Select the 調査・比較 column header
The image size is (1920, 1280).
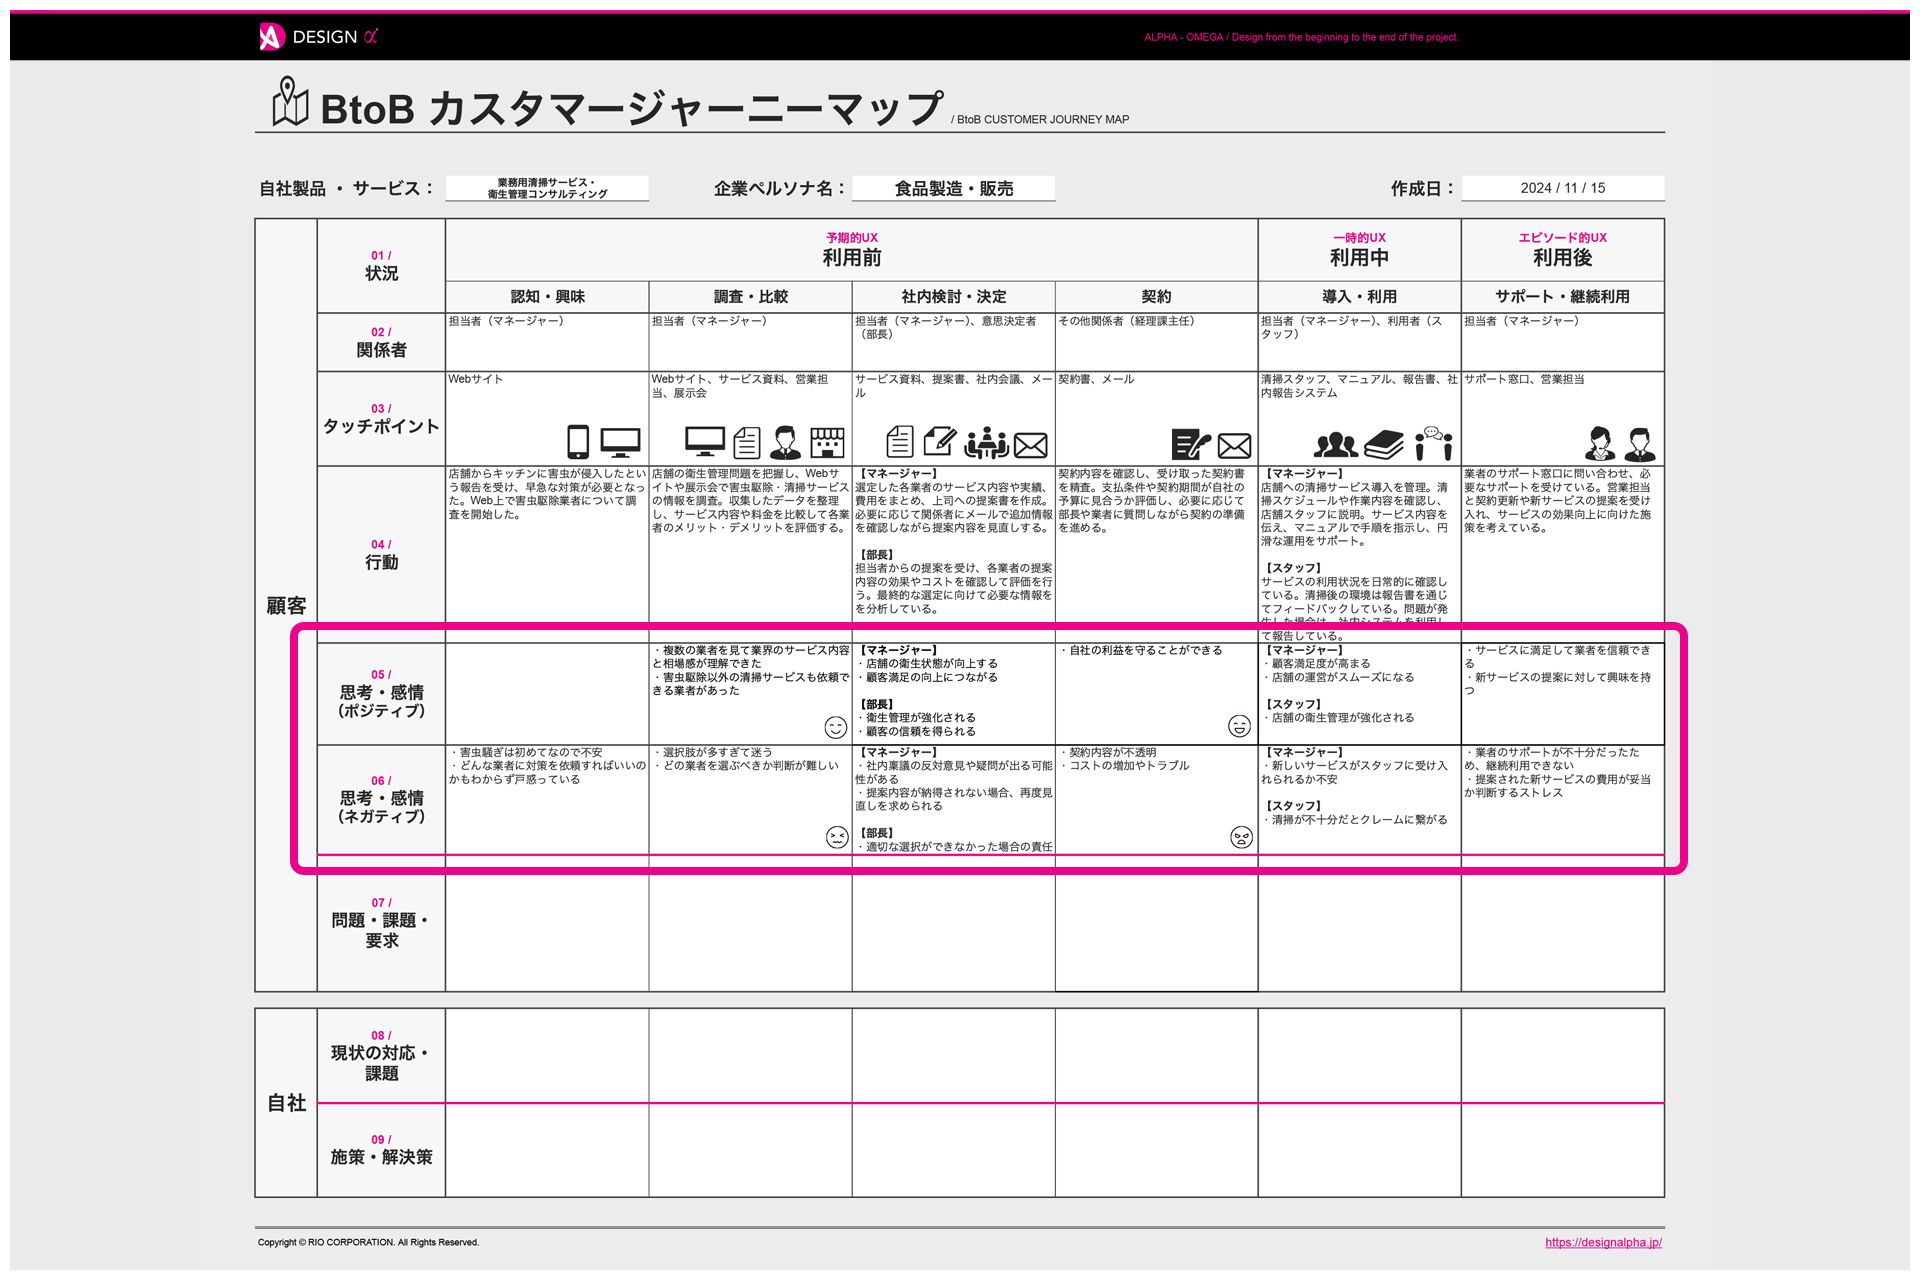750,296
